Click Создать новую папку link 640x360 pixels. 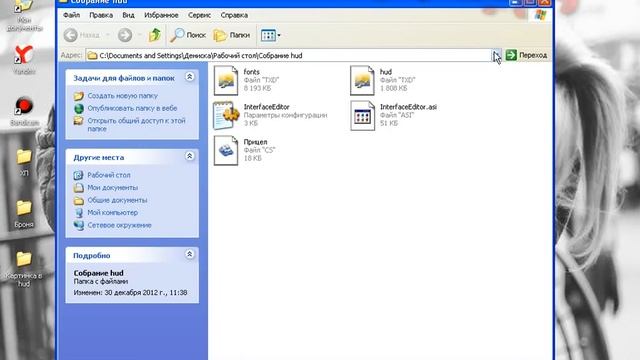click(122, 96)
